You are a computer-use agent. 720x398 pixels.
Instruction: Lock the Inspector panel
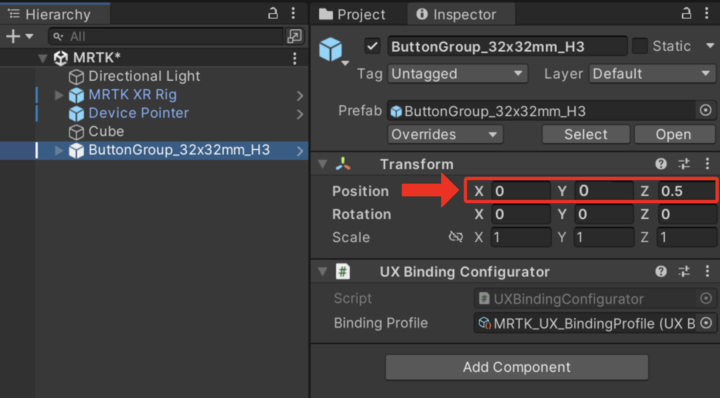pyautogui.click(x=686, y=13)
